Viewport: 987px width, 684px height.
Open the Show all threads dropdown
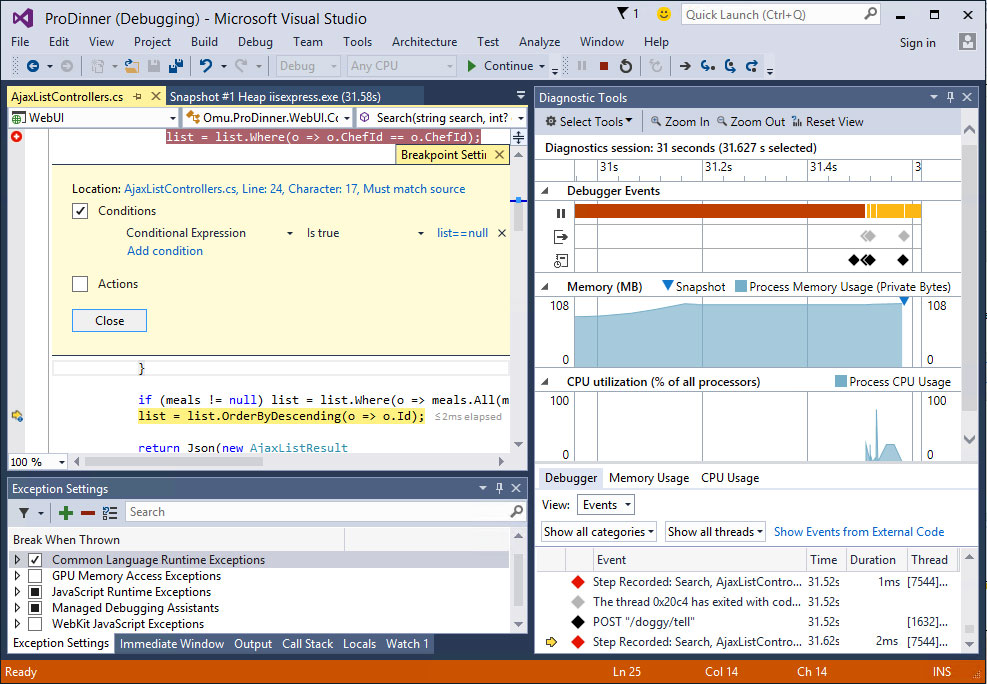[x=714, y=531]
